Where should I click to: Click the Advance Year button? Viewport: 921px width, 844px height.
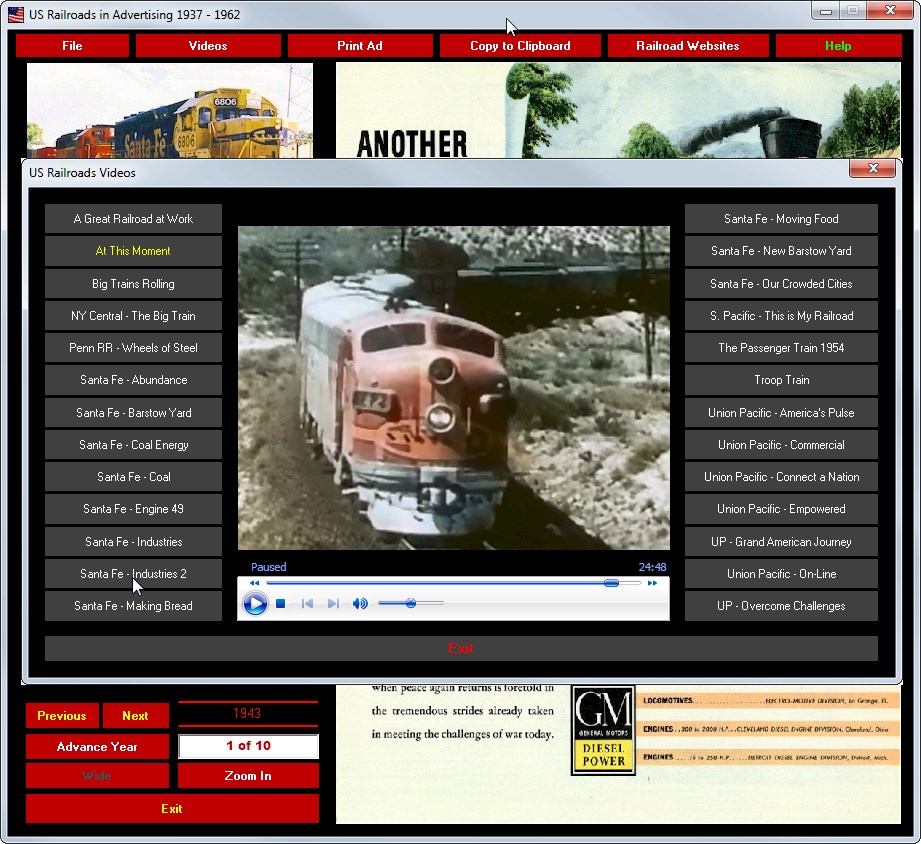(97, 747)
